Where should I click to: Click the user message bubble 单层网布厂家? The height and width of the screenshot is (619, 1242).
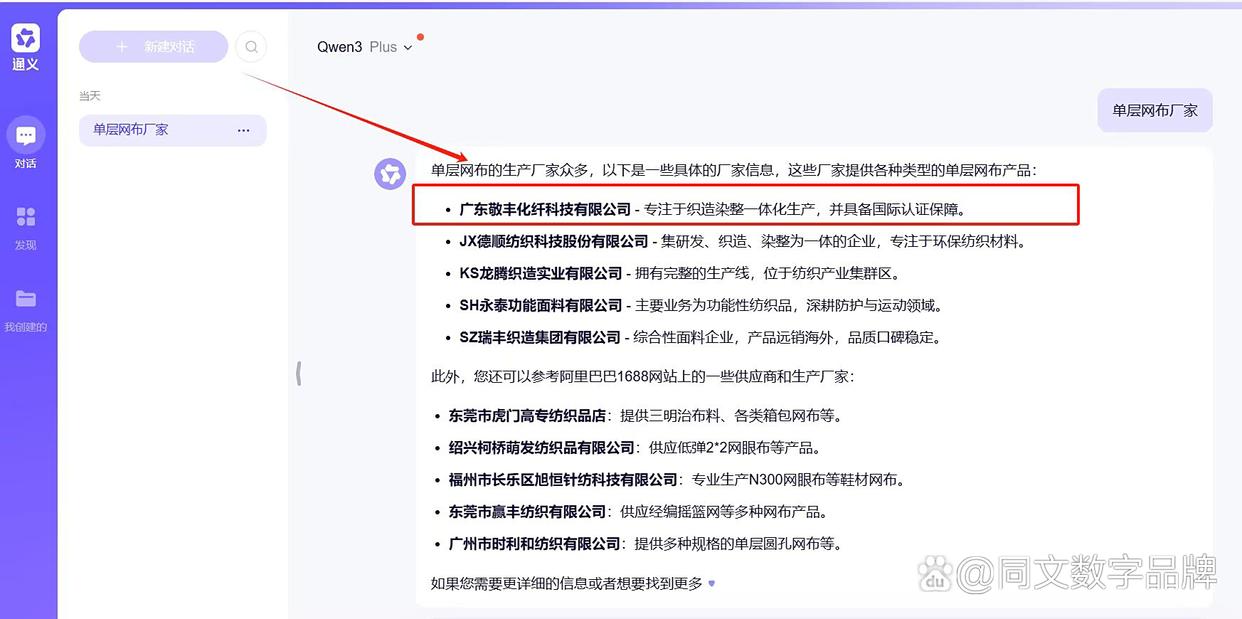click(1154, 110)
